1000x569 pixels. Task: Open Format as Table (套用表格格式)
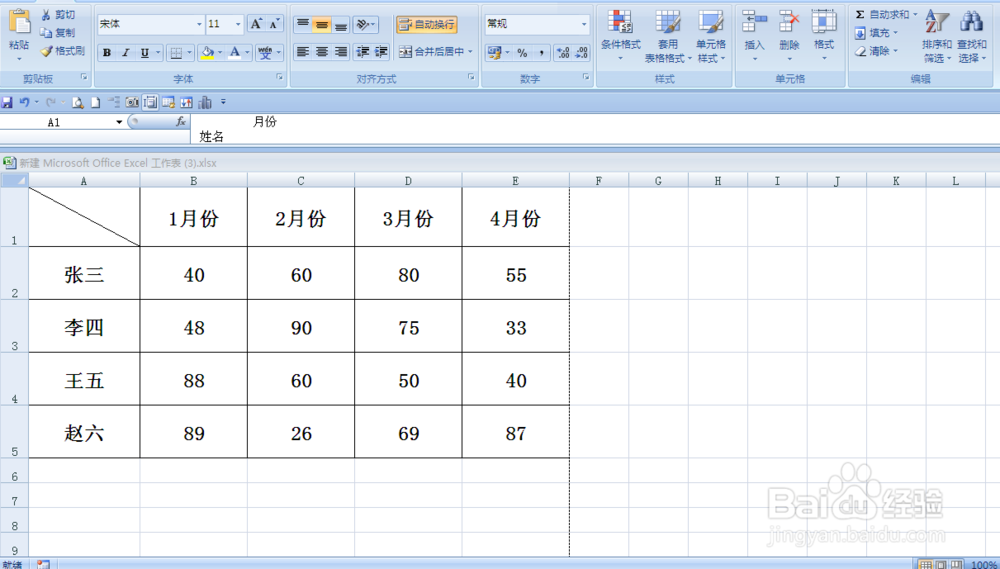668,36
